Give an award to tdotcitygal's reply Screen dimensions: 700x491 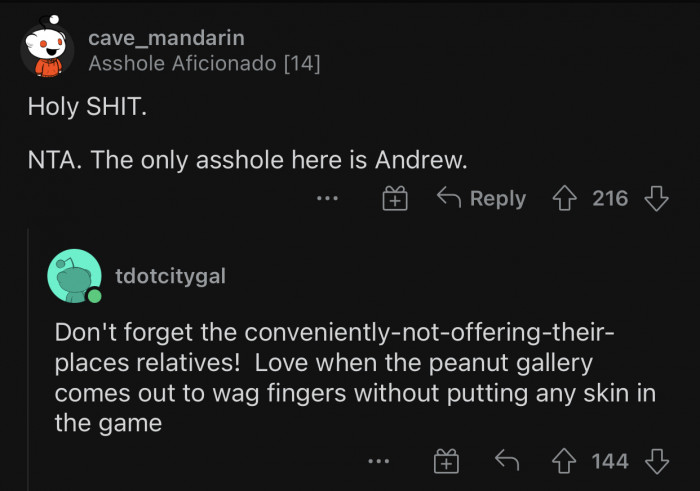click(x=446, y=461)
